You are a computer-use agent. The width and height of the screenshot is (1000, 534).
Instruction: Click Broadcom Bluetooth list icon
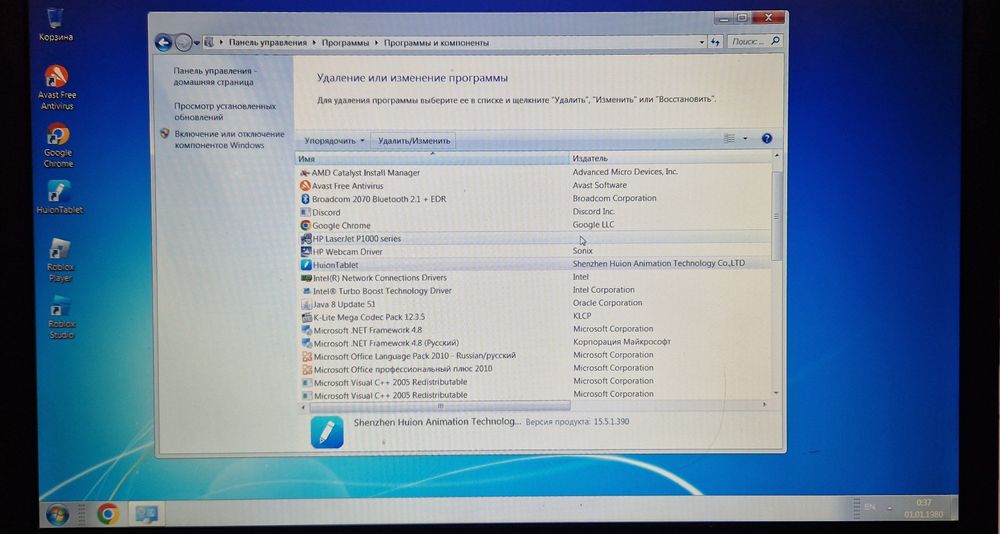click(x=305, y=199)
